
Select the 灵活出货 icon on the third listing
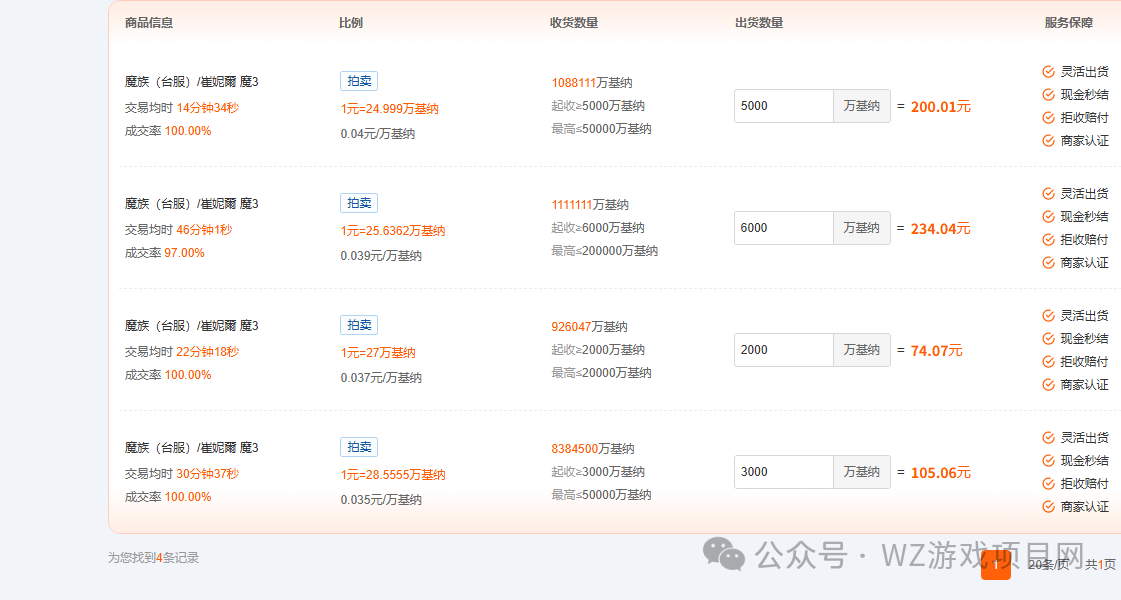1048,314
